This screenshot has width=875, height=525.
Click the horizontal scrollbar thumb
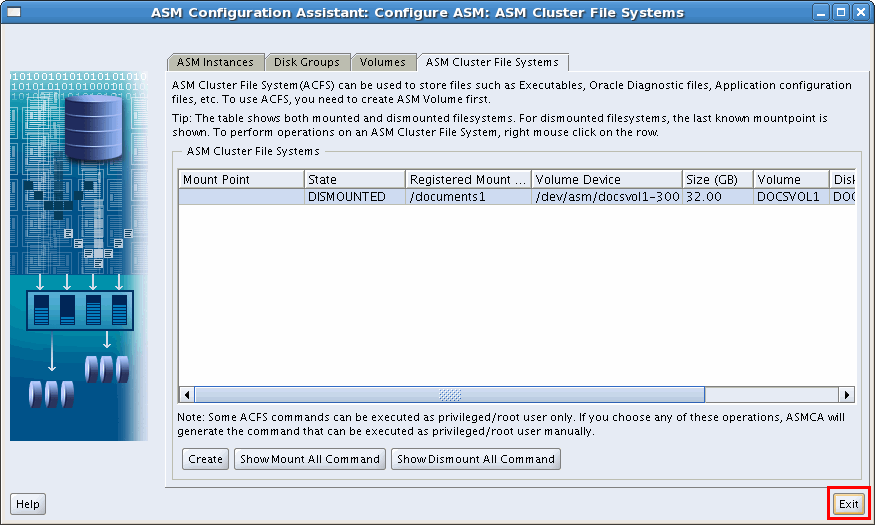[450, 394]
